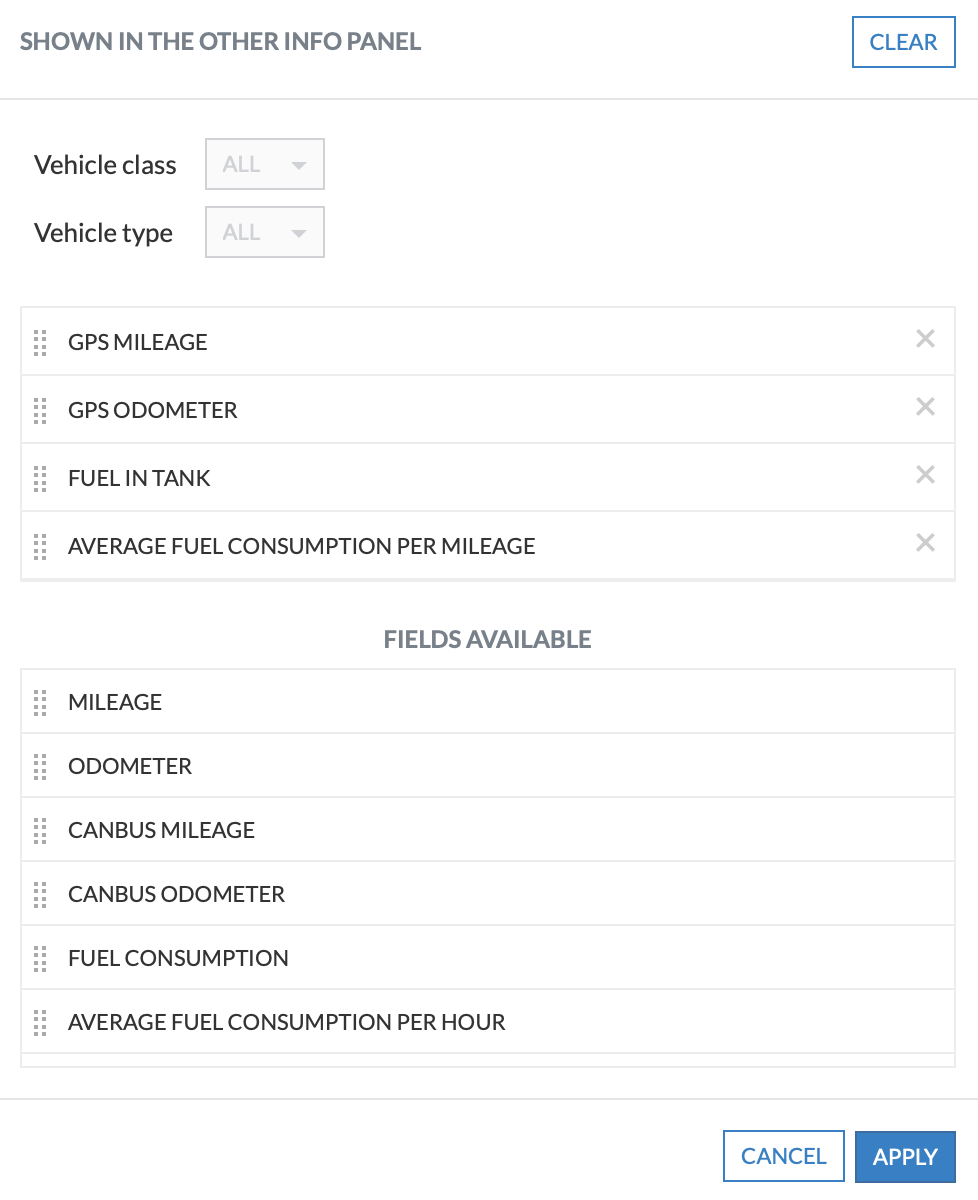Open the Vehicle class dropdown
Viewport: 978px width, 1200px height.
264,164
